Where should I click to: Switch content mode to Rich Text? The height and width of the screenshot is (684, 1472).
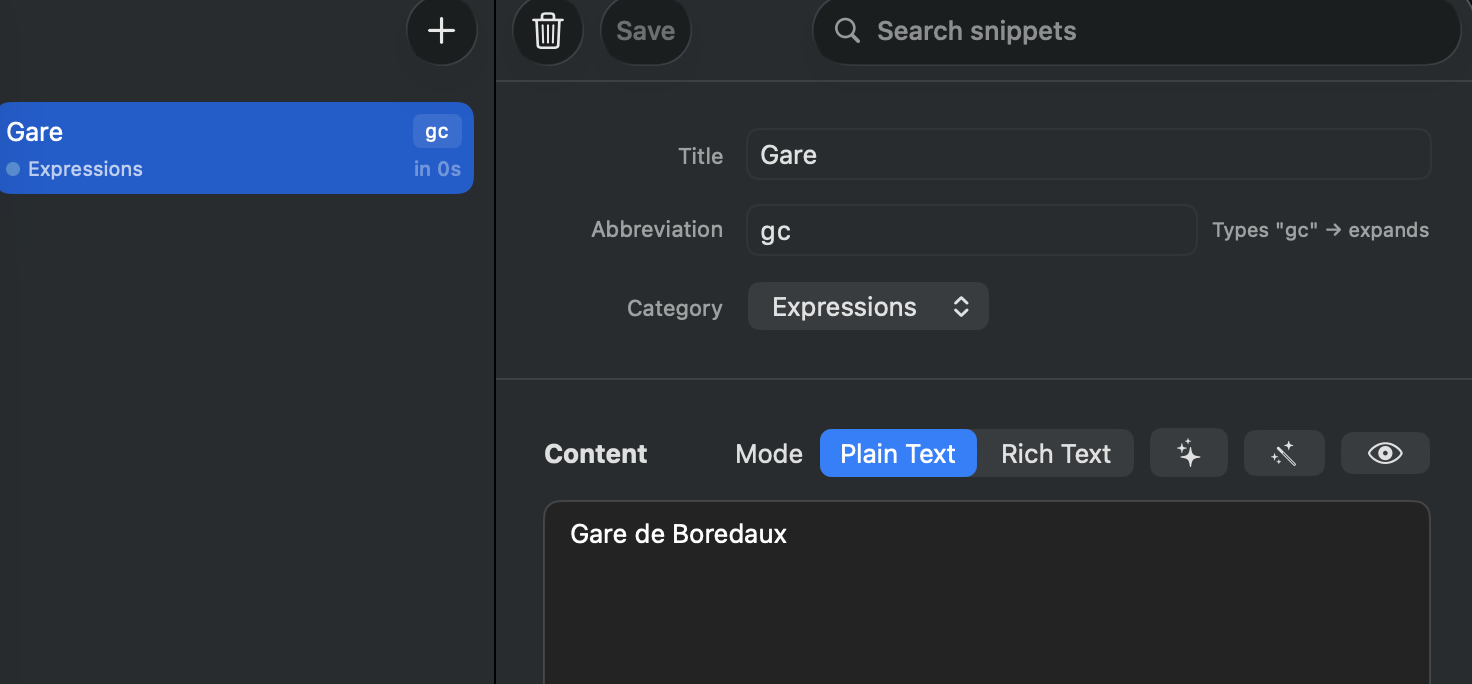coord(1056,454)
